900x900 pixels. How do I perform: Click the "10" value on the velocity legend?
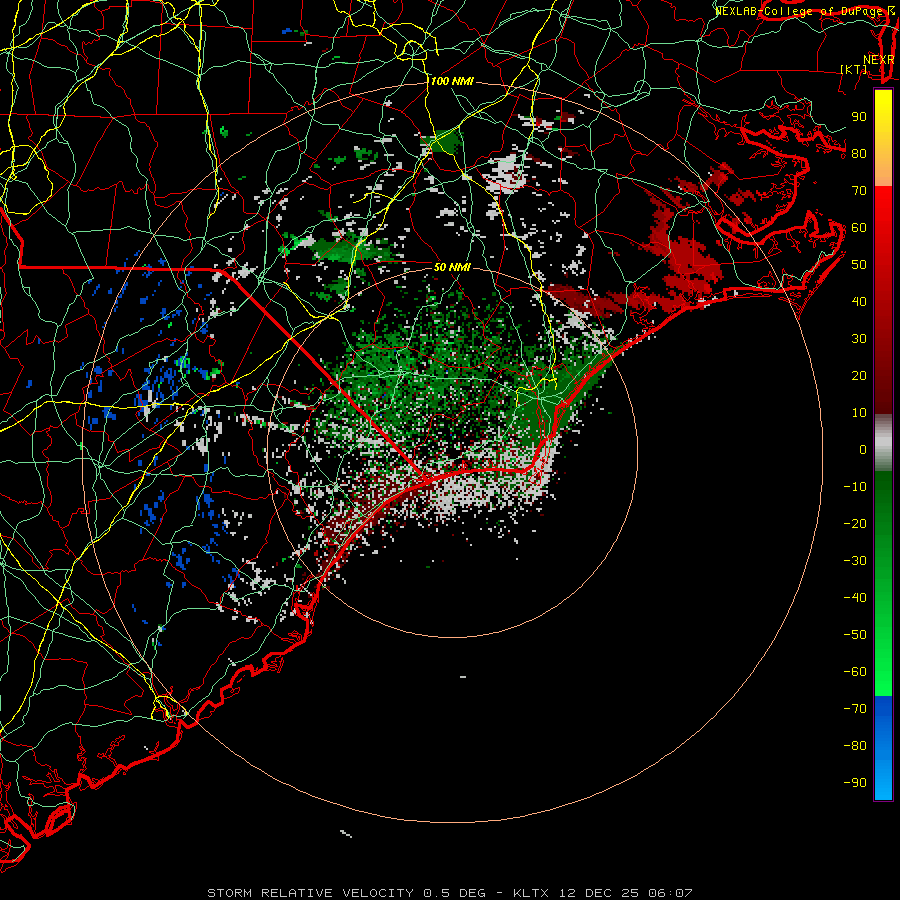[x=859, y=413]
